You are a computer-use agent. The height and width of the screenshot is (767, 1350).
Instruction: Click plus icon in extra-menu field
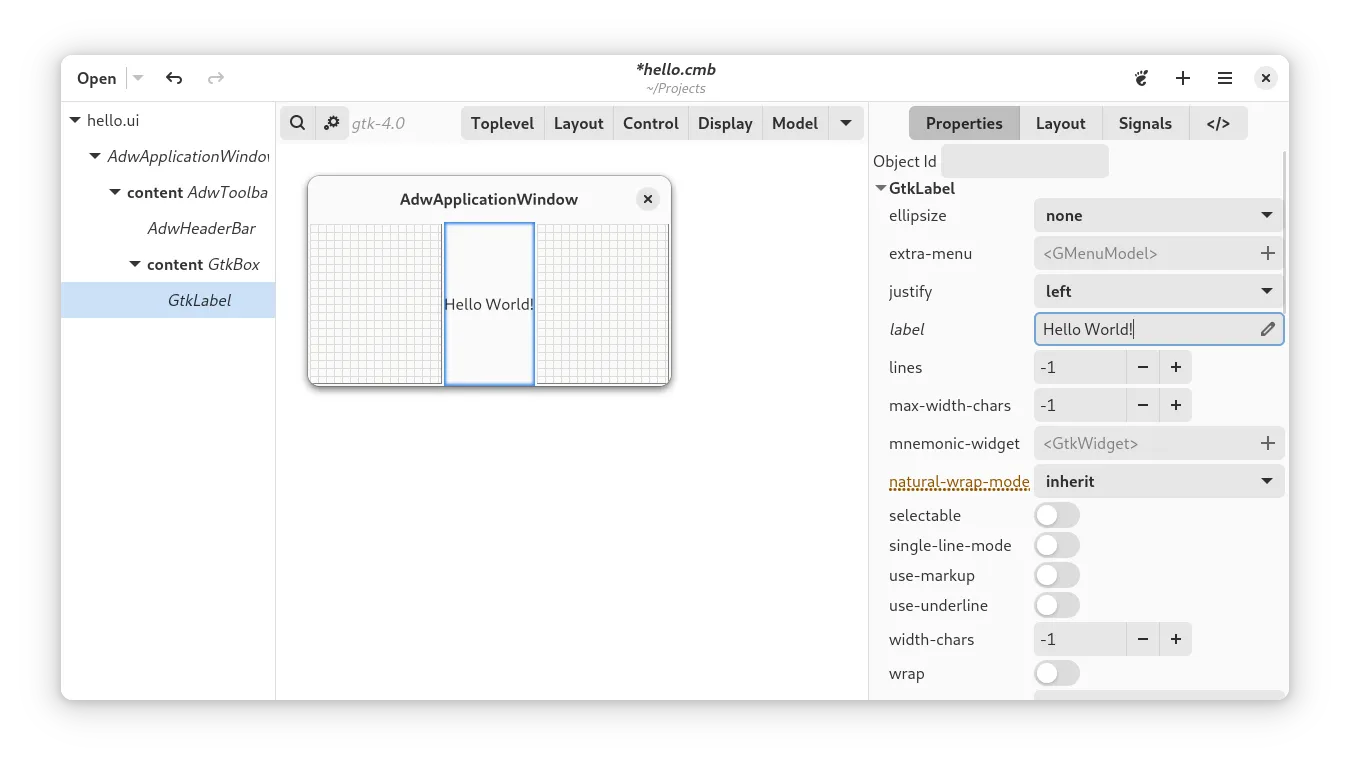(x=1267, y=253)
